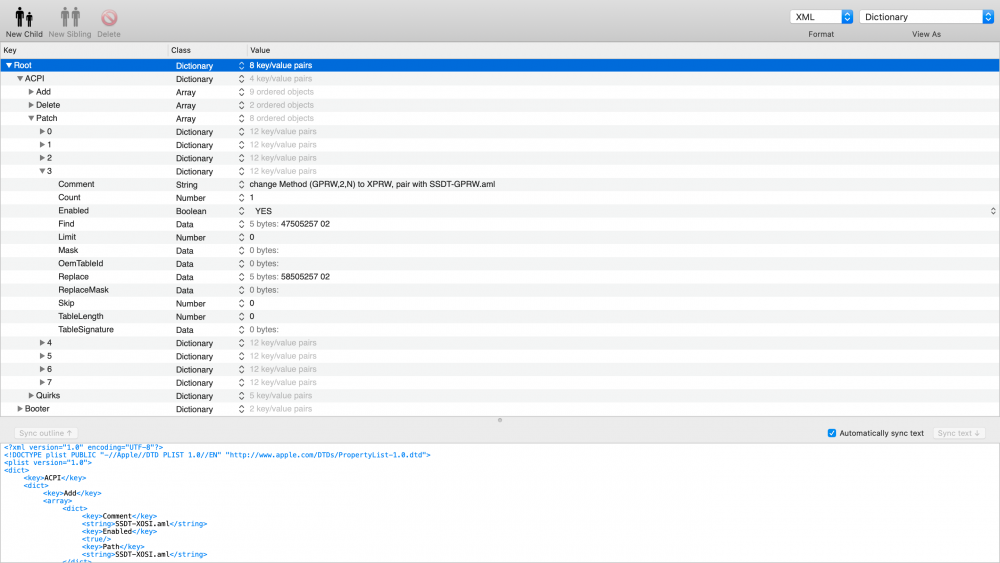Viewport: 1000px width, 563px height.
Task: Expand the Quirks dictionary row
Action: click(x=31, y=396)
